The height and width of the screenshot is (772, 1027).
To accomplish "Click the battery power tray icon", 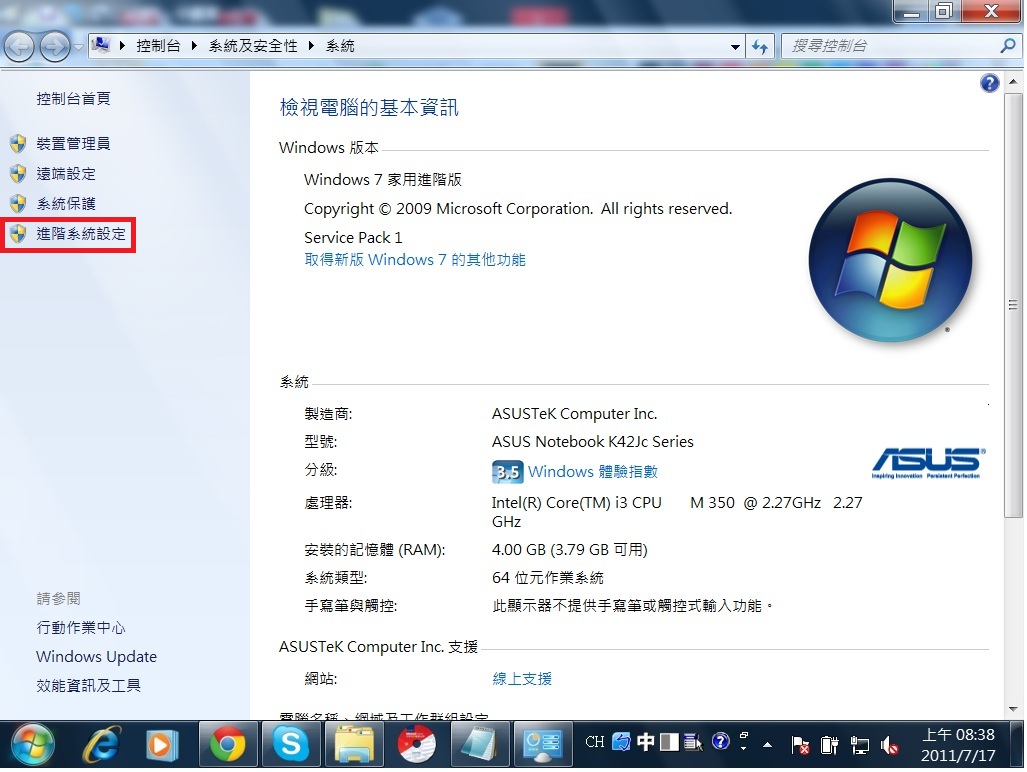I will pyautogui.click(x=830, y=745).
